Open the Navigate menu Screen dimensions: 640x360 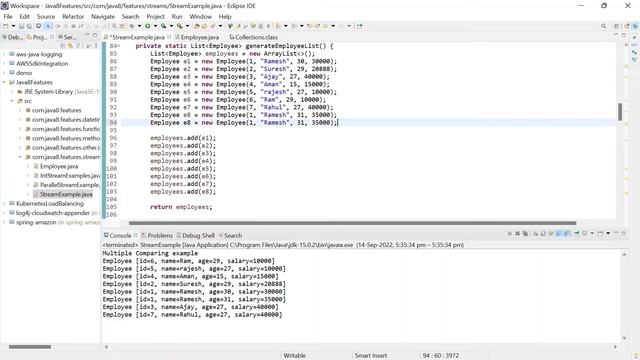[103, 16]
